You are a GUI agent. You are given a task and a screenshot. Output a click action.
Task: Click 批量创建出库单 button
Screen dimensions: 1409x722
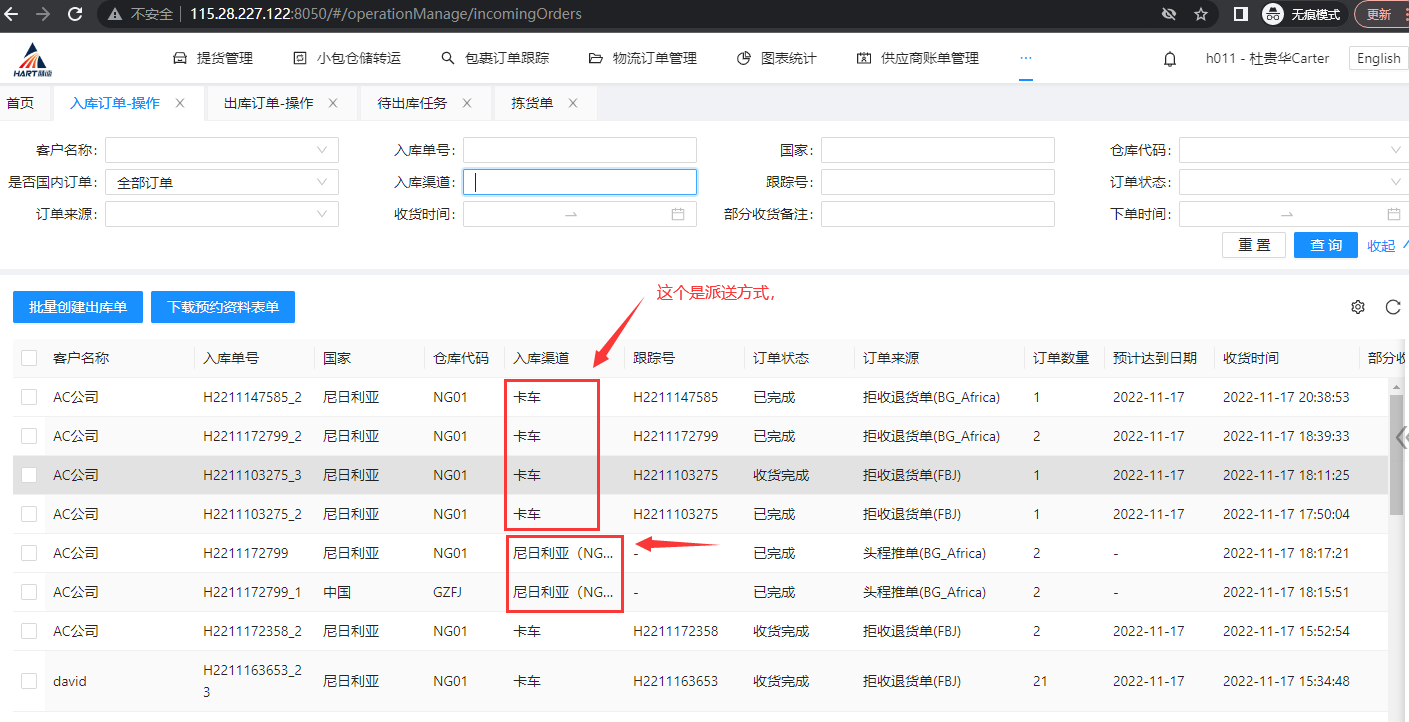78,307
